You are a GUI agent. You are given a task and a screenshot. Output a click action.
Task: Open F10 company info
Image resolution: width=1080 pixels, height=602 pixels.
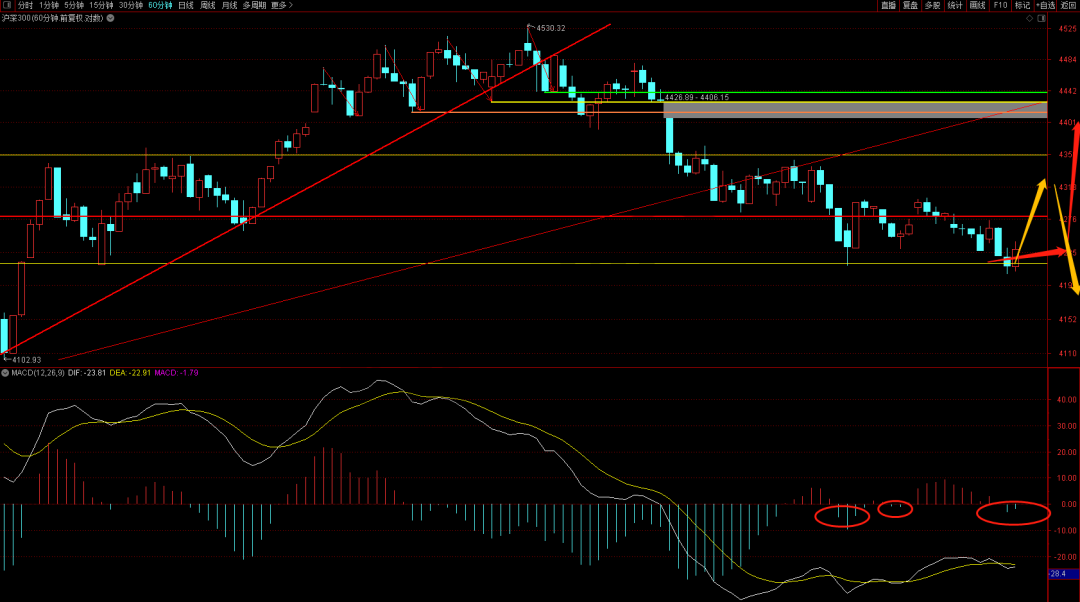[x=1000, y=5]
